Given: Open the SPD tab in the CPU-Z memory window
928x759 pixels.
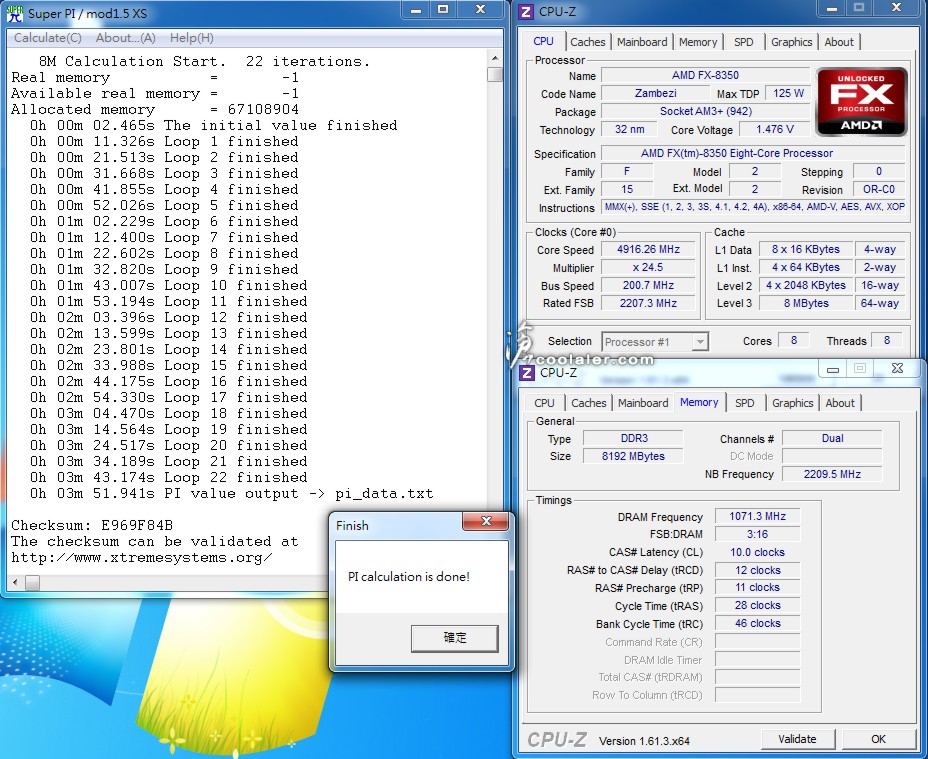Looking at the screenshot, I should coord(745,403).
